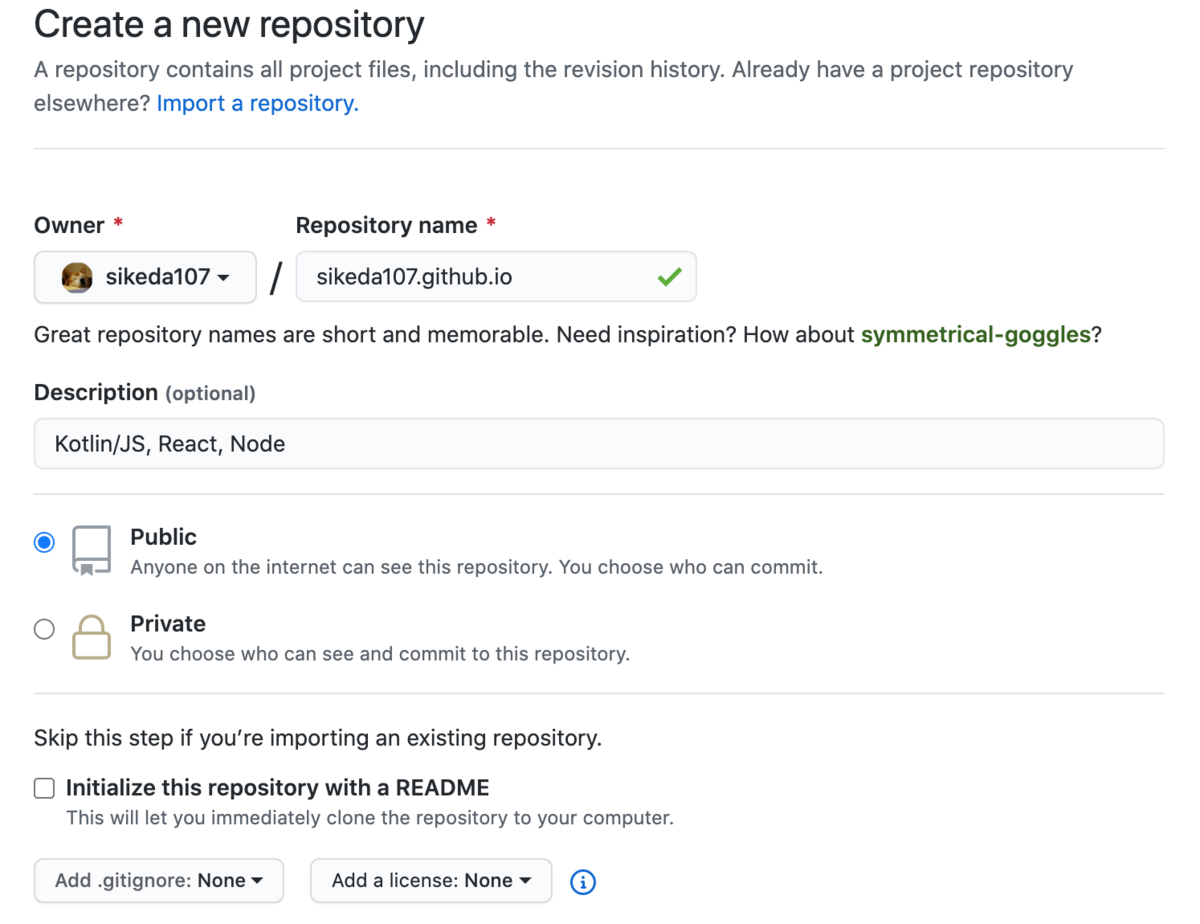The width and height of the screenshot is (1200, 924).
Task: Click the Kotlin/JS, React, Node description text
Action: (168, 443)
